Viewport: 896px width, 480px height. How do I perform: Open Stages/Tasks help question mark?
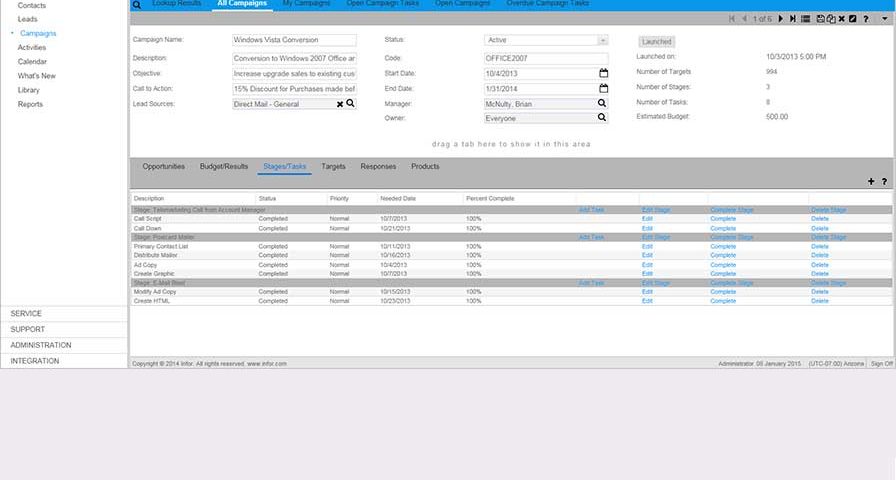pos(884,181)
